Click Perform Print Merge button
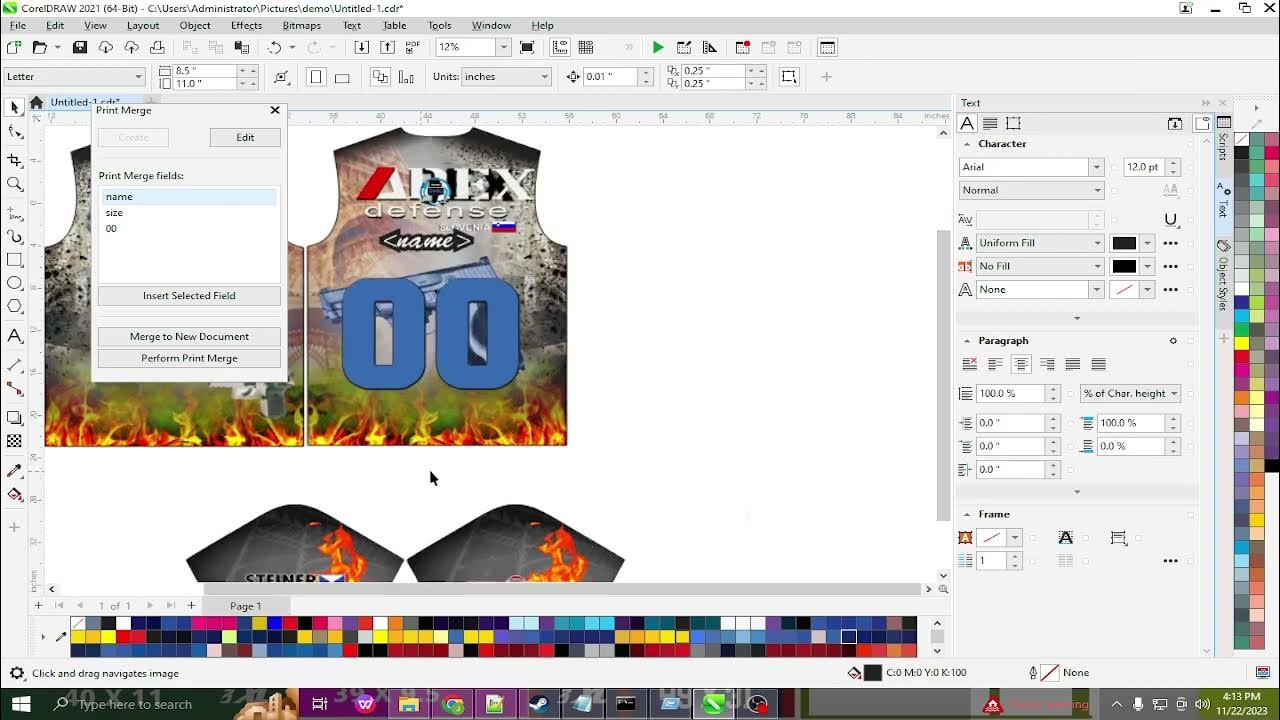Viewport: 1280px width, 720px height. tap(189, 358)
